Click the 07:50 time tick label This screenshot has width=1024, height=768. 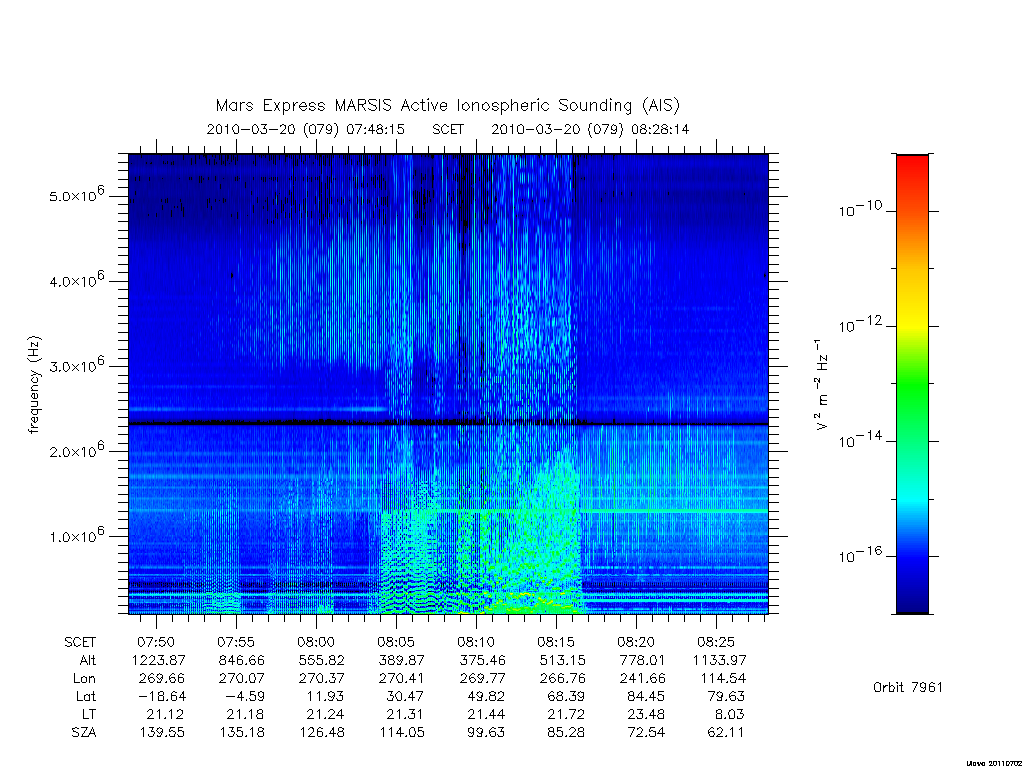pyautogui.click(x=156, y=642)
